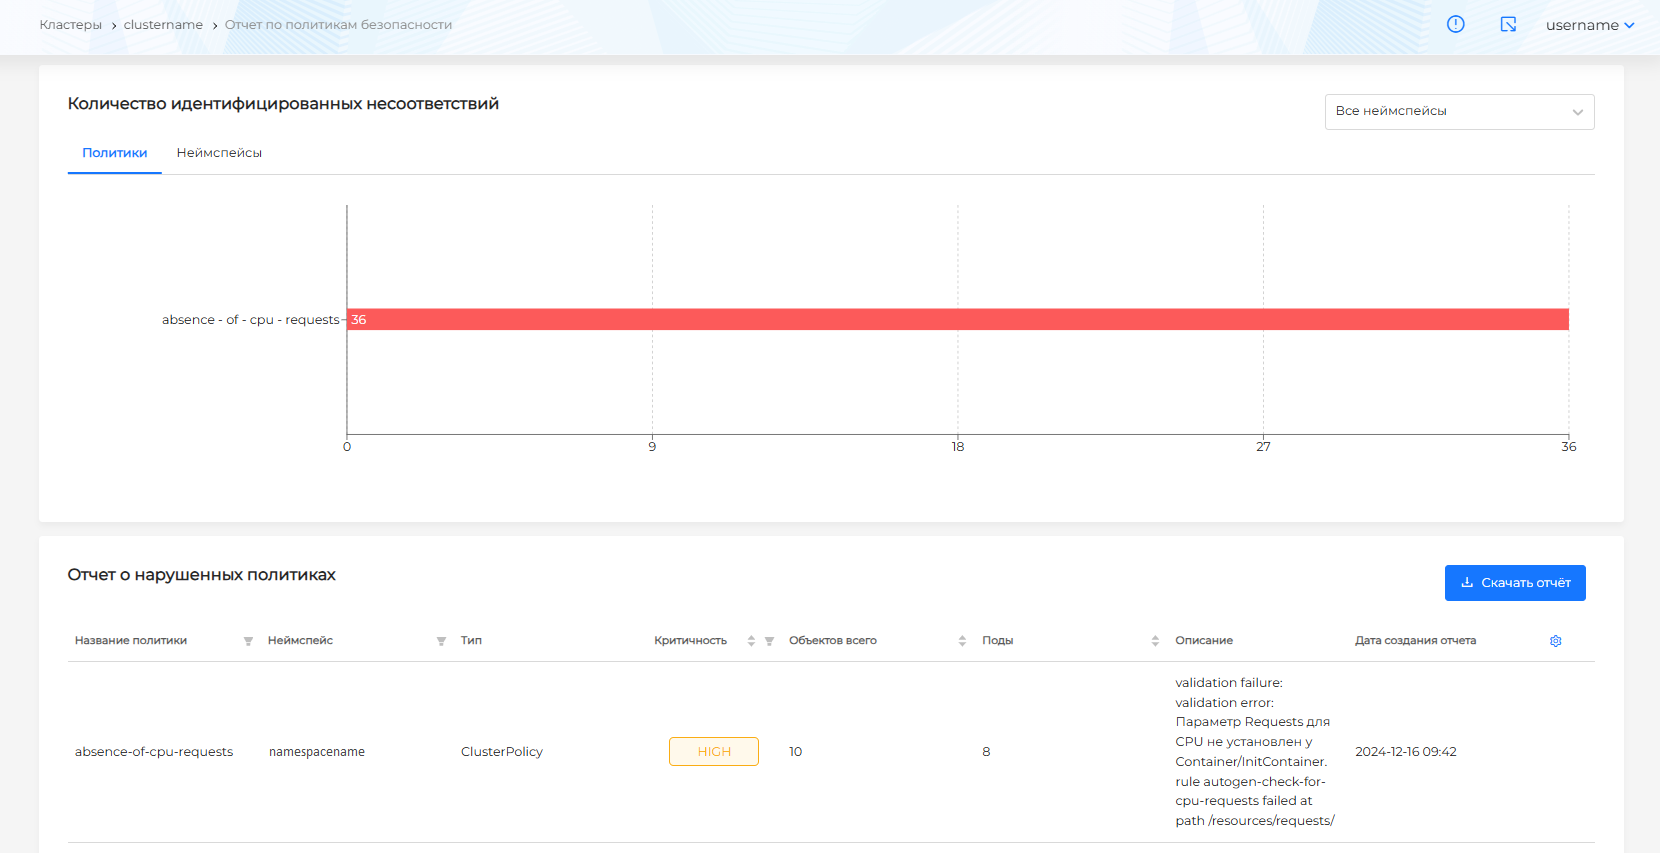
Task: Select absence-of-cpu-requests policy name in table
Action: click(x=154, y=752)
